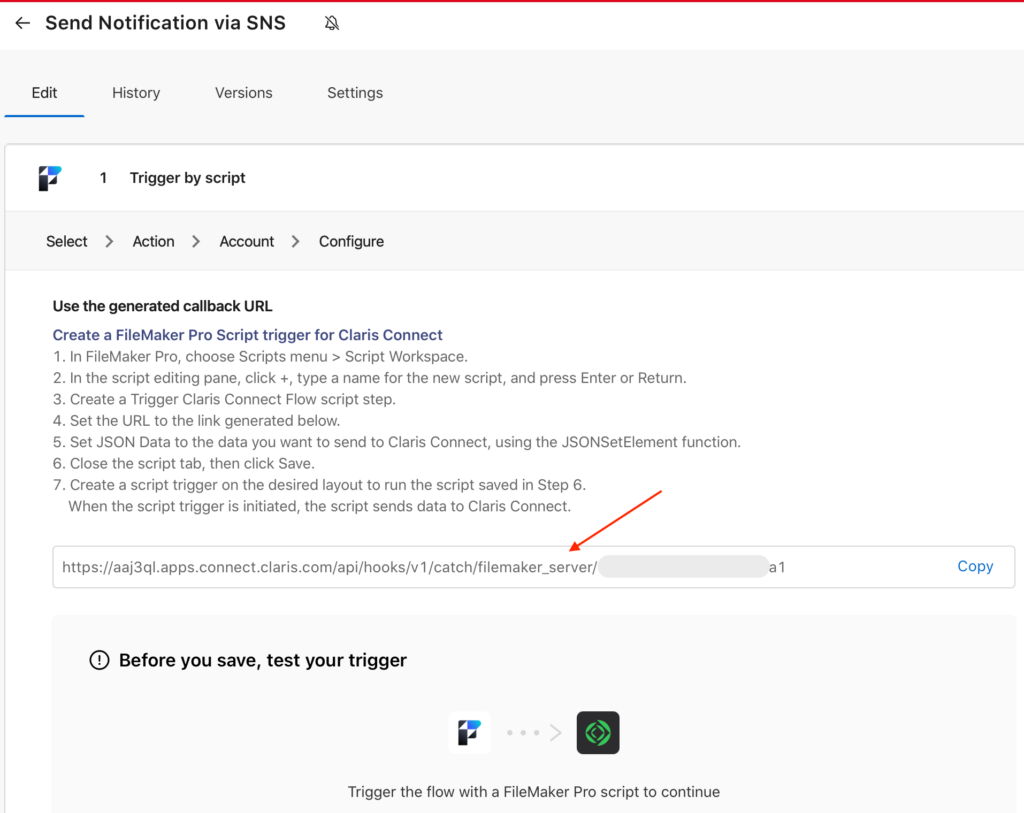Viewport: 1024px width, 813px height.
Task: Click the green Claris Connect icon
Action: [598, 733]
